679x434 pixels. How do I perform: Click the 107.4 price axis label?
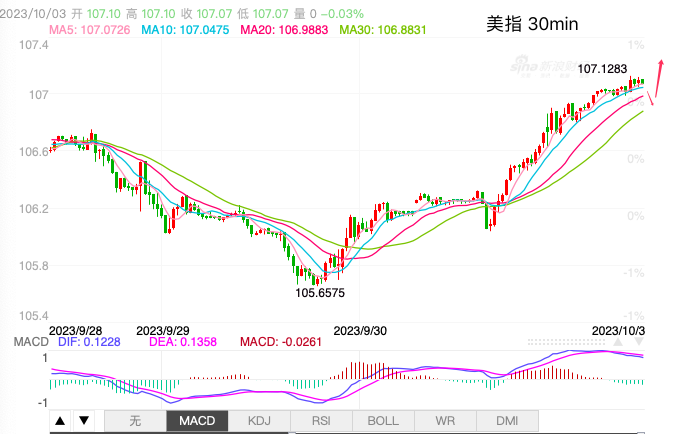point(34,45)
